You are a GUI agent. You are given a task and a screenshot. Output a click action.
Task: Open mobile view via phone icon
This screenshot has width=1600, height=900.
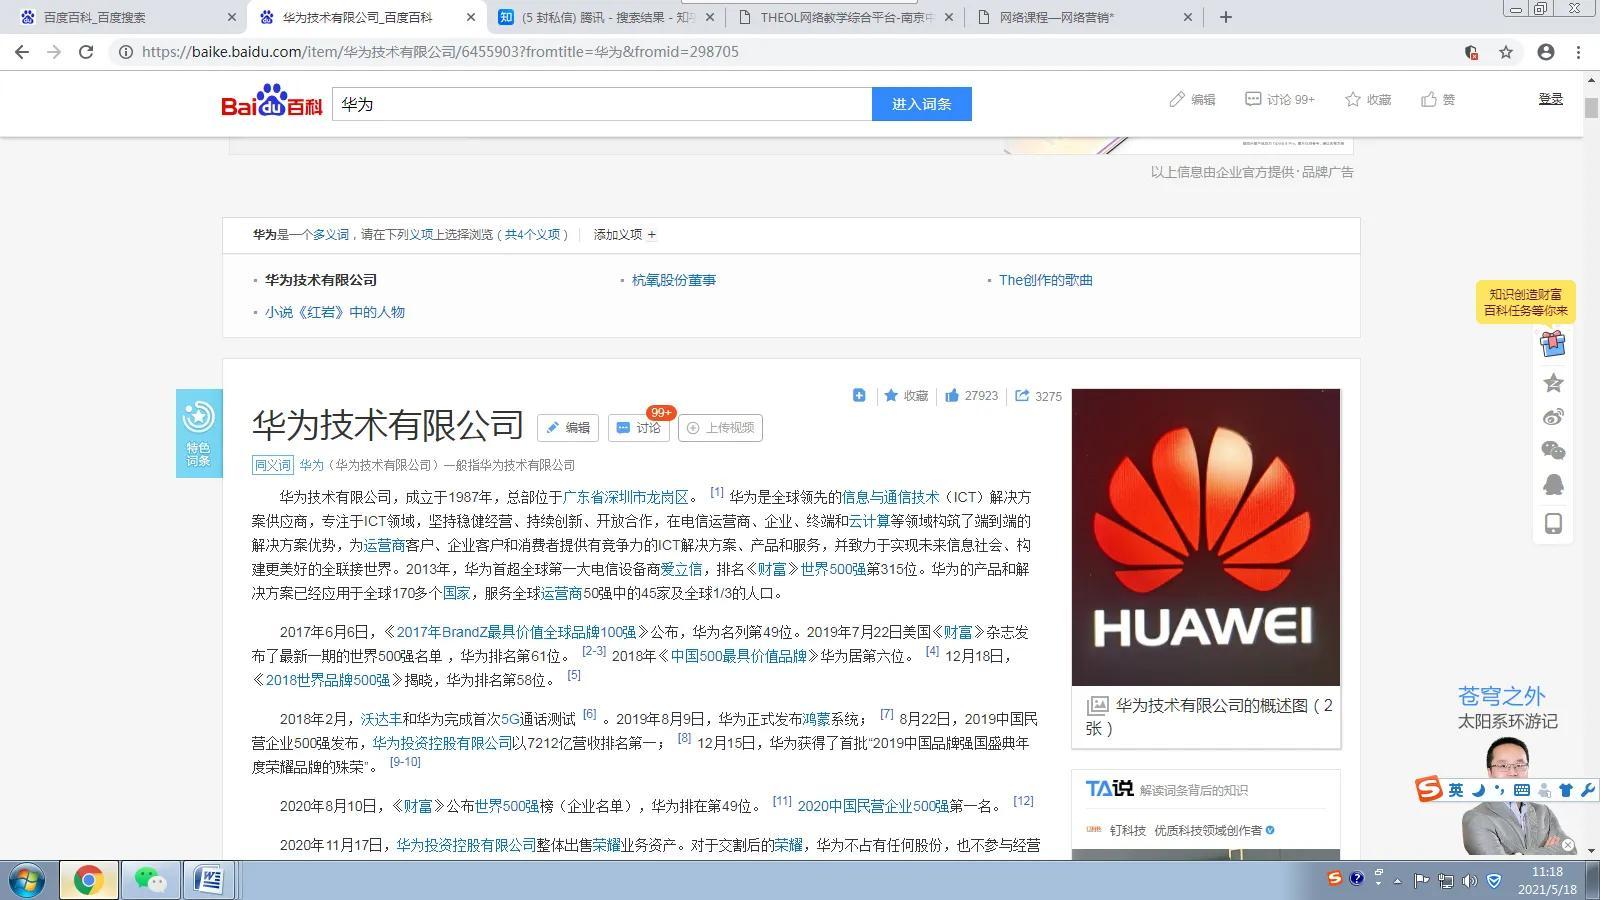pos(1553,523)
